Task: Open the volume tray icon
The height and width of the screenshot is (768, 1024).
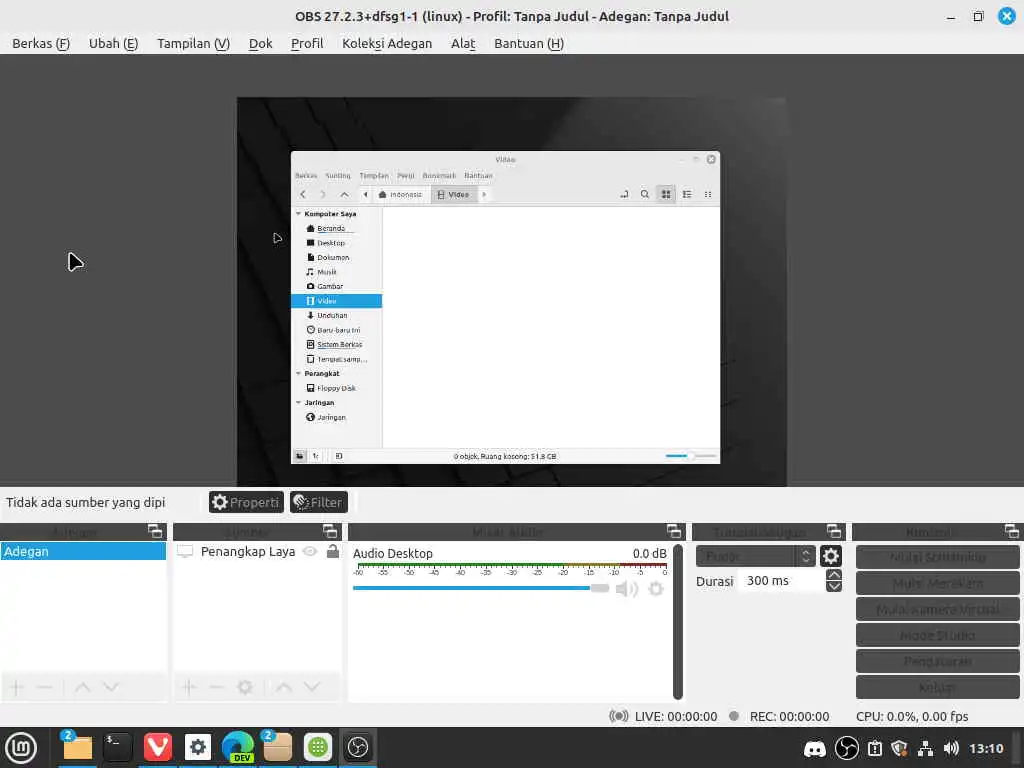Action: click(x=952, y=748)
